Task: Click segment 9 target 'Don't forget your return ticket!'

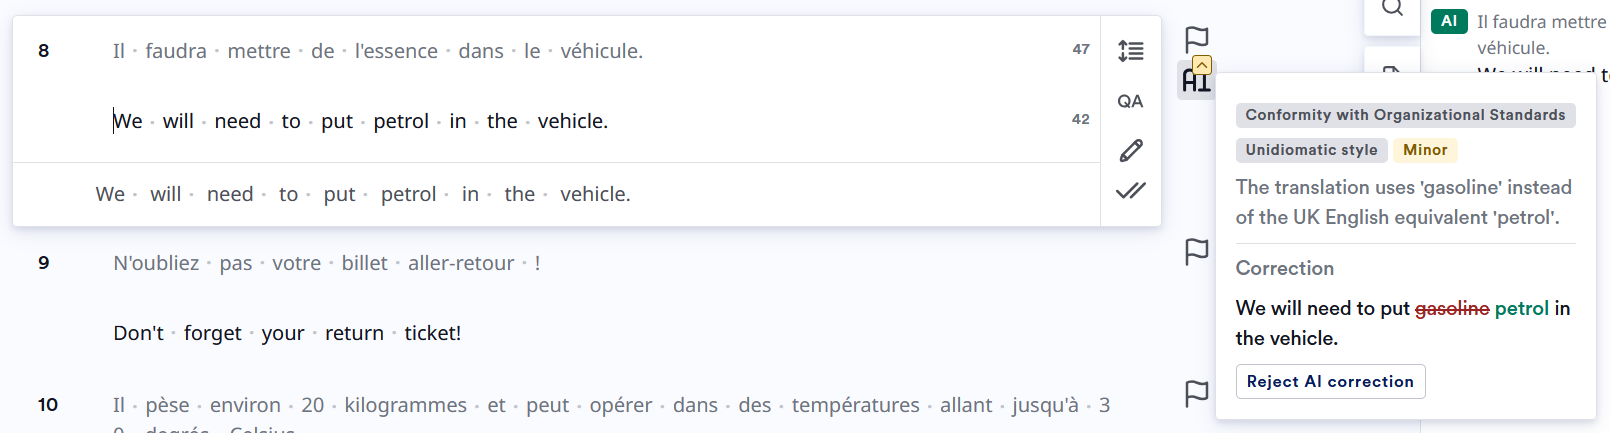Action: pyautogui.click(x=287, y=333)
